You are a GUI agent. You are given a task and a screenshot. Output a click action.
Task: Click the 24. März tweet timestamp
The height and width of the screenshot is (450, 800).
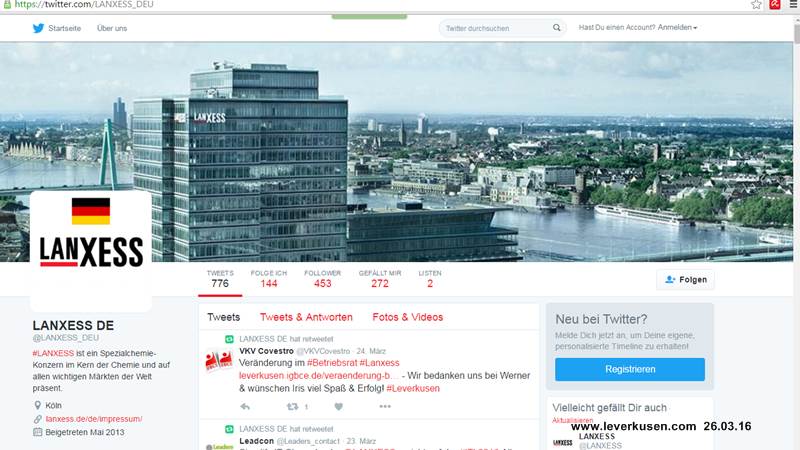371,351
